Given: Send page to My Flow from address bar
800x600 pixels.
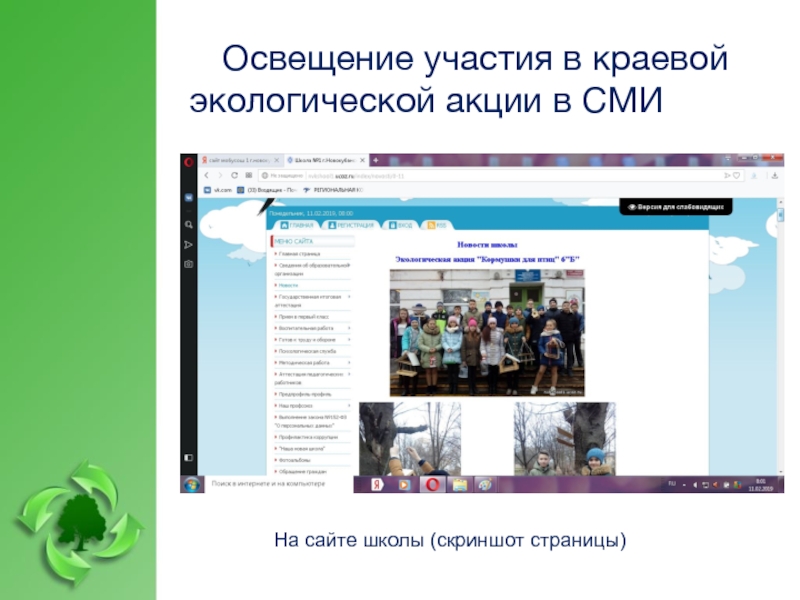Looking at the screenshot, I should click(727, 176).
